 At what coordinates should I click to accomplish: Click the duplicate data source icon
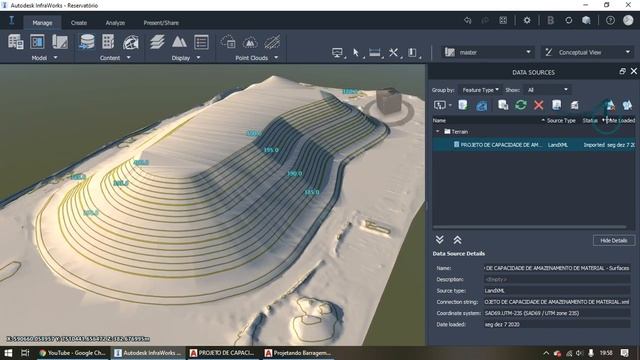pos(503,105)
